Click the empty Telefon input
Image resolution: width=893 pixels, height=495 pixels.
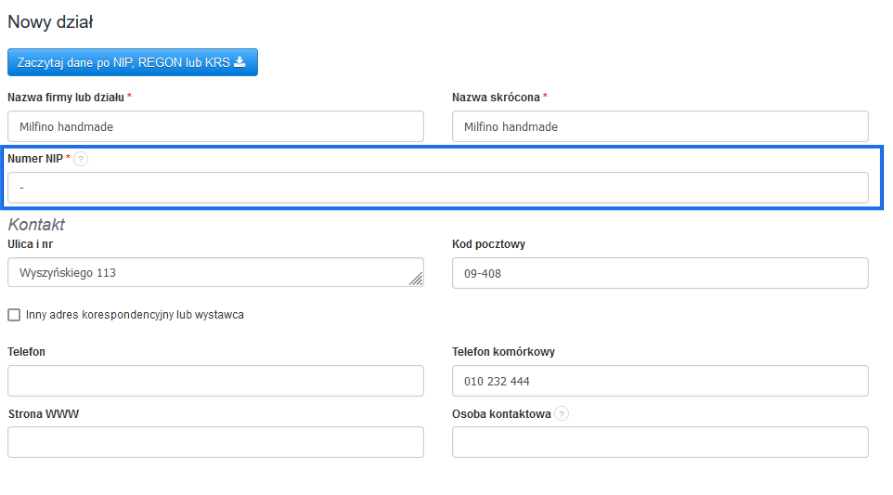pyautogui.click(x=215, y=381)
